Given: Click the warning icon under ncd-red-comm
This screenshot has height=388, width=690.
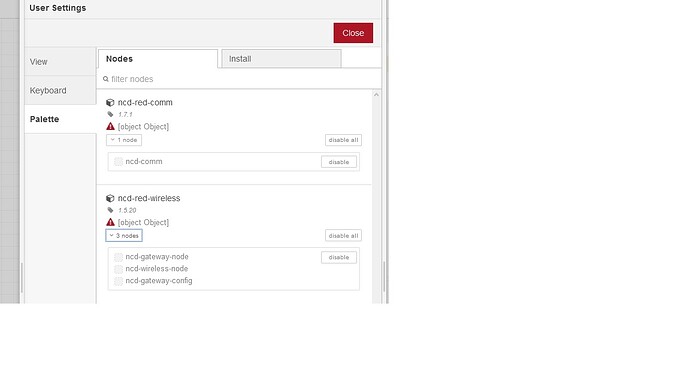Looking at the screenshot, I should tap(110, 126).
